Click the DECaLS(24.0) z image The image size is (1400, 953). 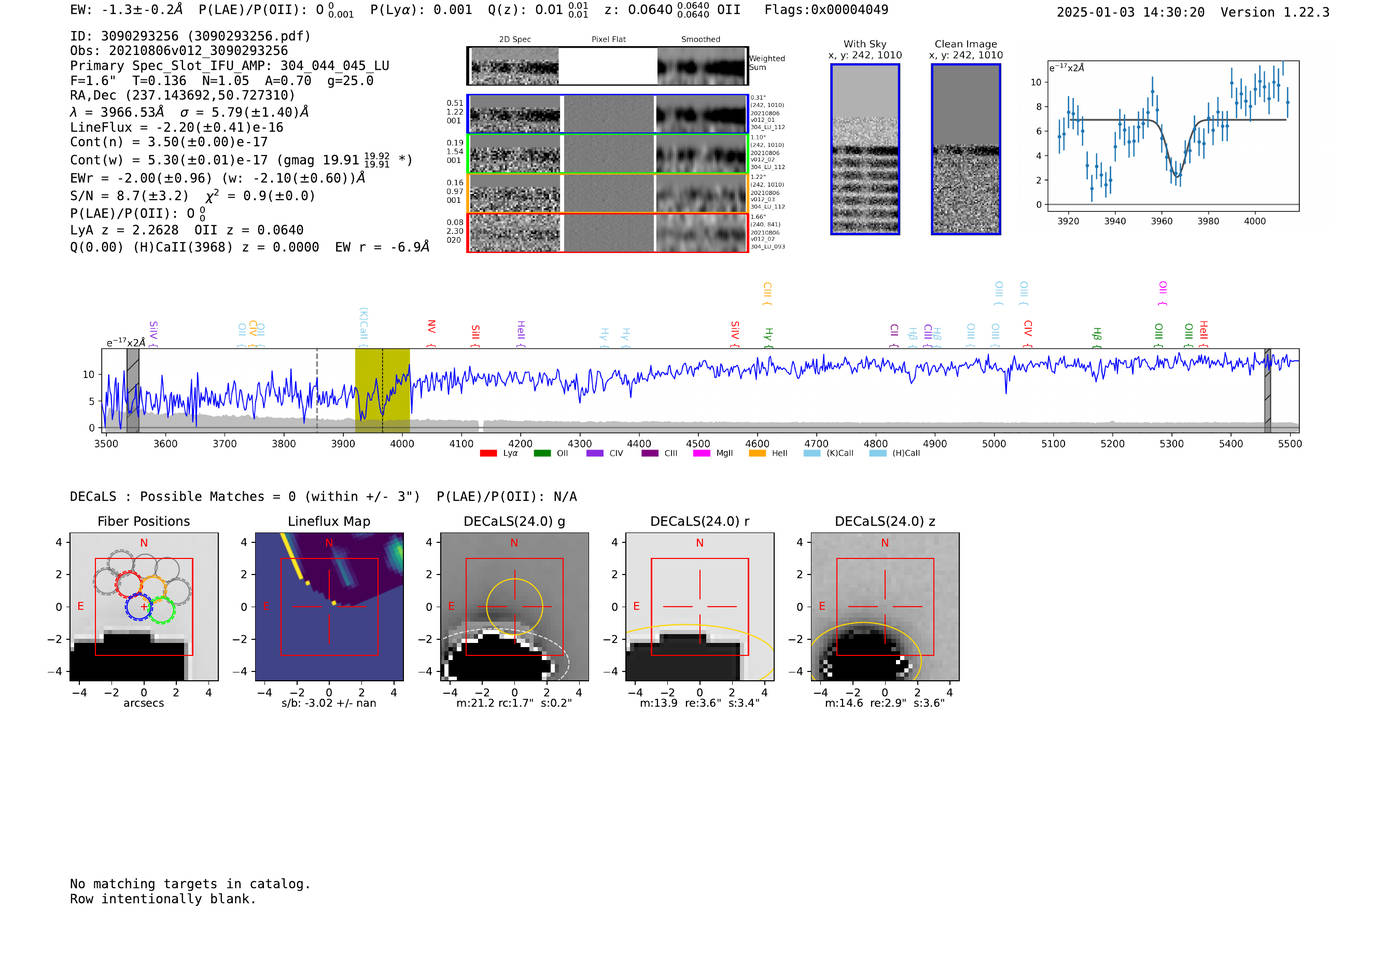tap(884, 607)
